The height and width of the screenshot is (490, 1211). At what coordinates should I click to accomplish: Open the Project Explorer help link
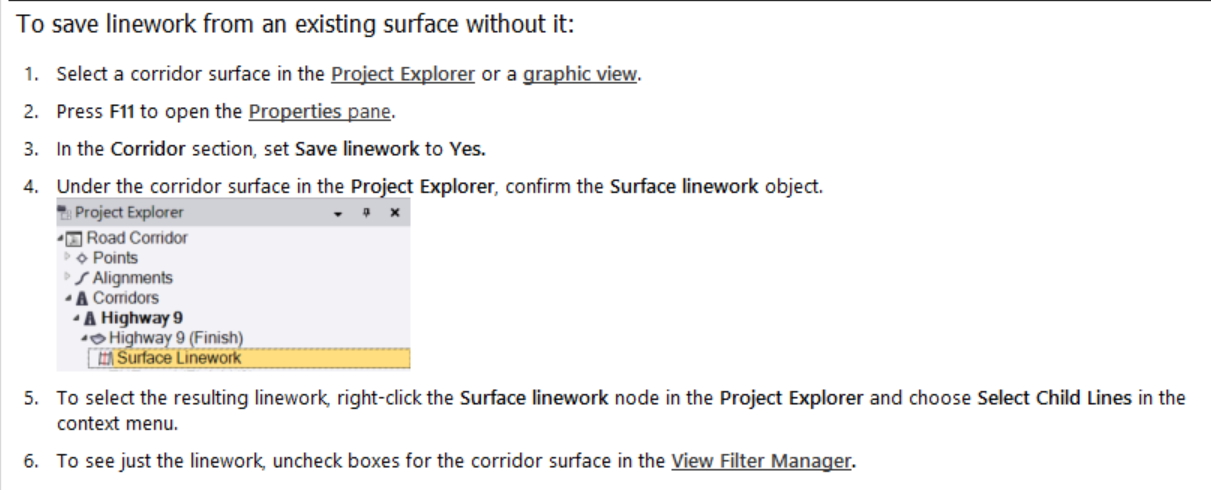point(403,74)
